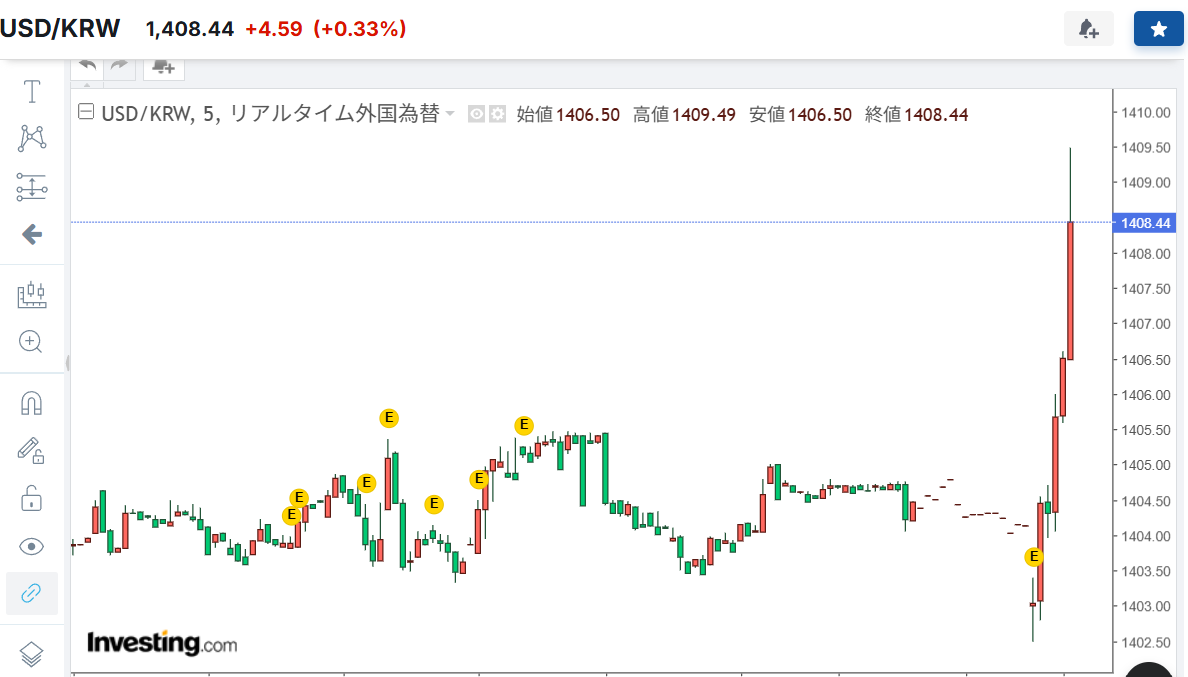This screenshot has width=1188, height=677.
Task: Activate the zoom in tool
Action: coord(32,342)
